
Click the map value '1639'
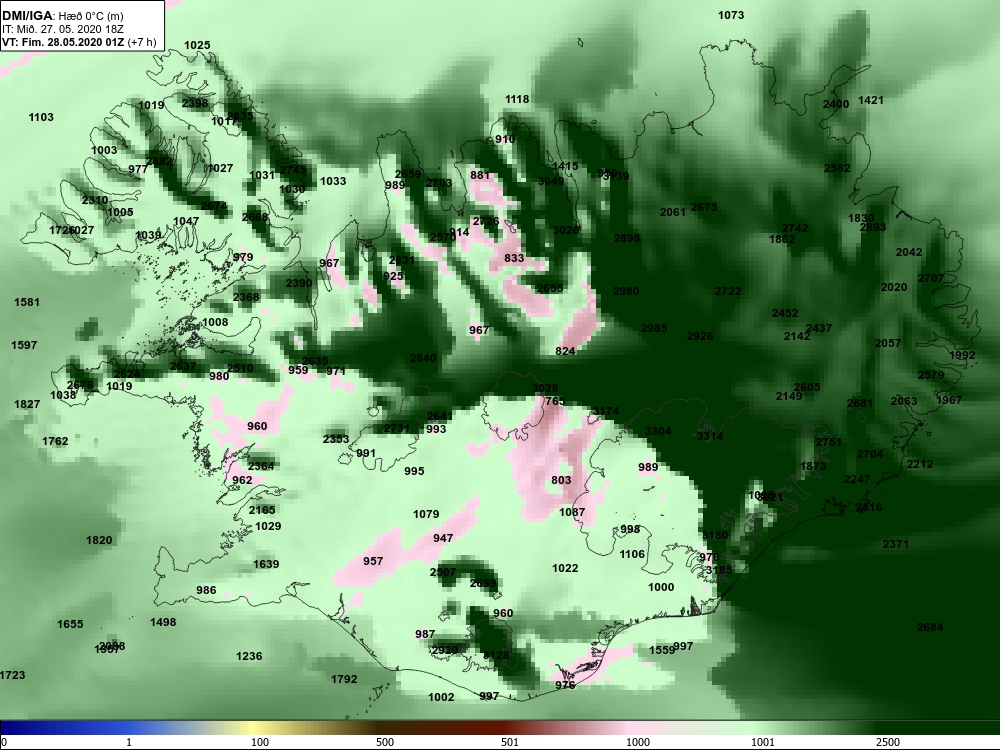click(266, 564)
